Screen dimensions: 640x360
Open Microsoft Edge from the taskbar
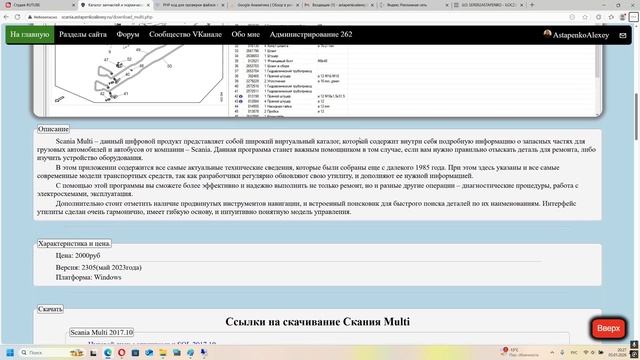[108, 353]
